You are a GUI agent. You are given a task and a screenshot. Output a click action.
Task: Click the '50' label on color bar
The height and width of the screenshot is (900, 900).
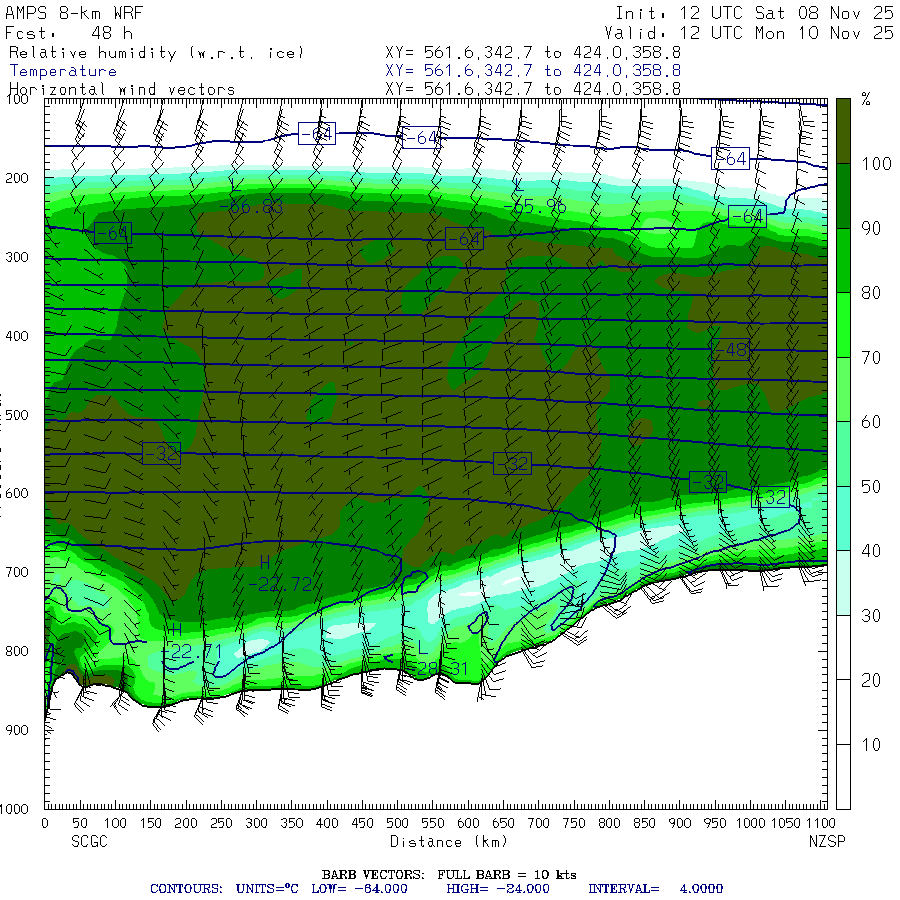point(871,487)
